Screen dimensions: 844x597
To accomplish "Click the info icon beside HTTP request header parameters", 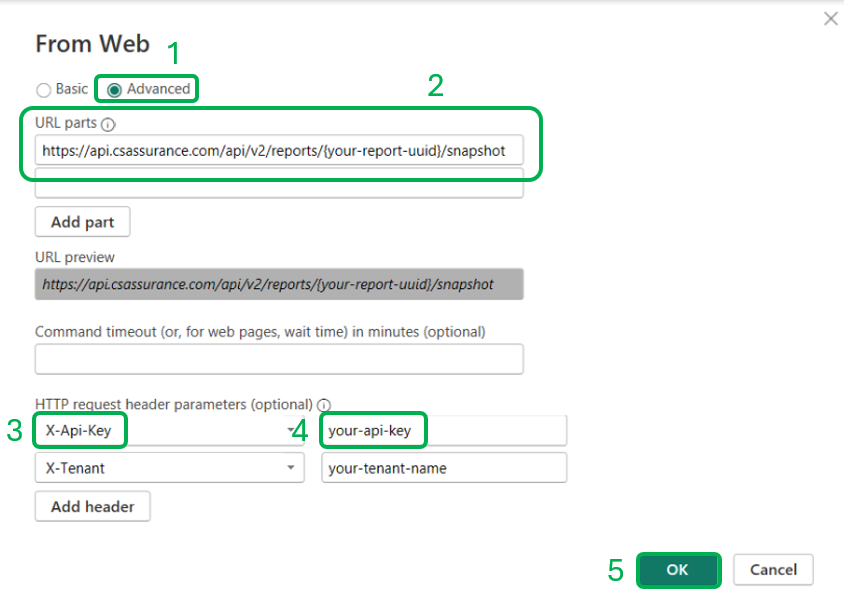I will point(323,405).
